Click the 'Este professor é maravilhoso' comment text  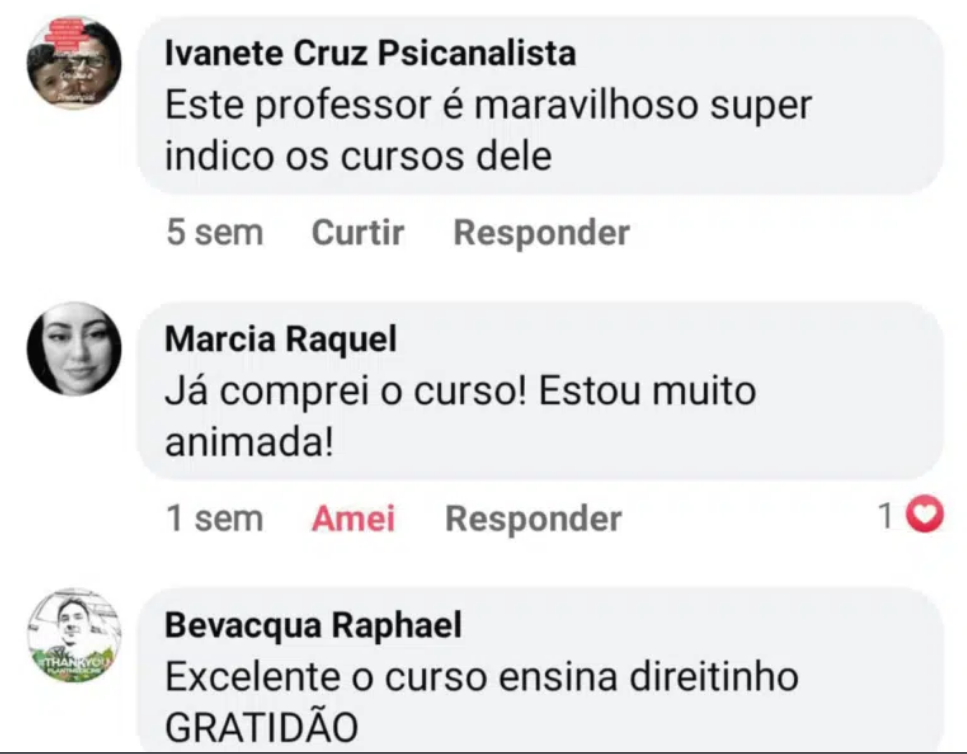point(487,104)
